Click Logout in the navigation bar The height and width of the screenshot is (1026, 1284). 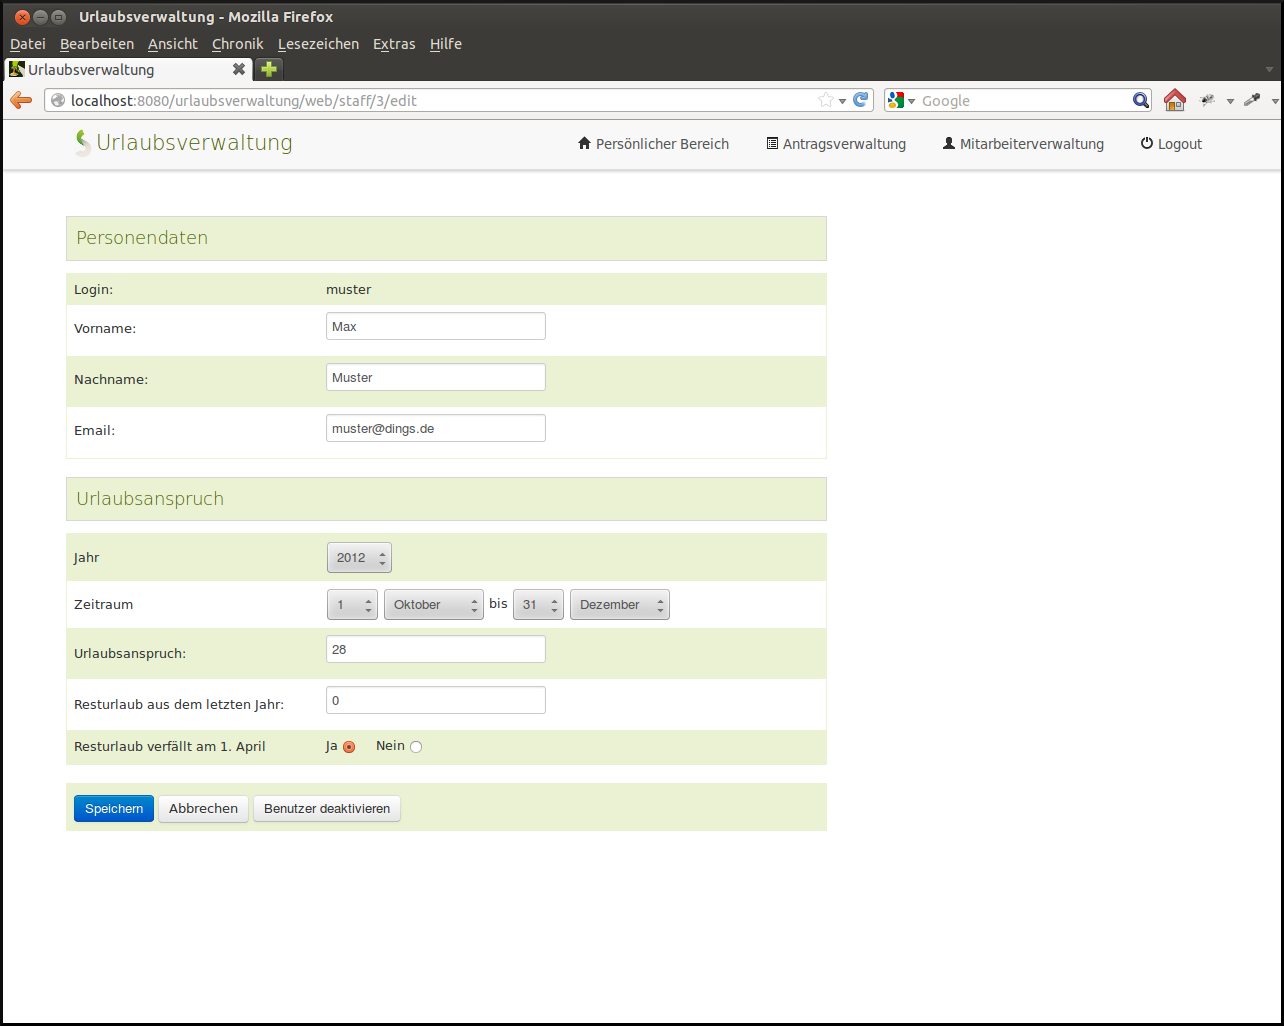[1171, 144]
